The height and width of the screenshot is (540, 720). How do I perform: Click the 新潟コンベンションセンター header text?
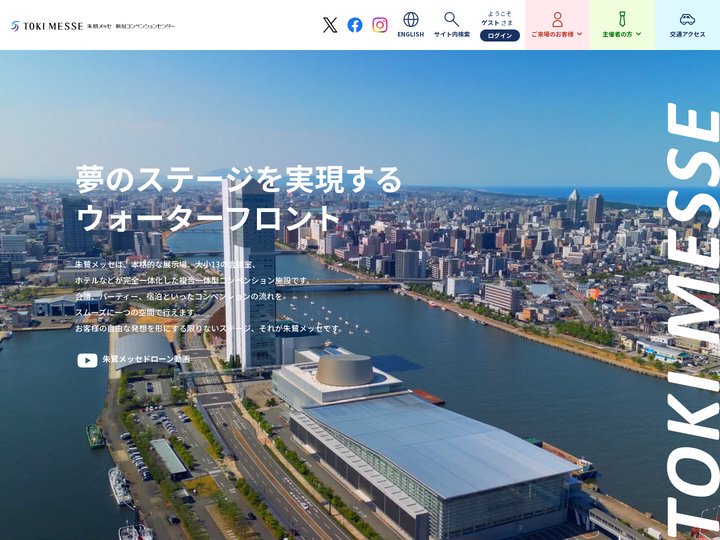(145, 26)
